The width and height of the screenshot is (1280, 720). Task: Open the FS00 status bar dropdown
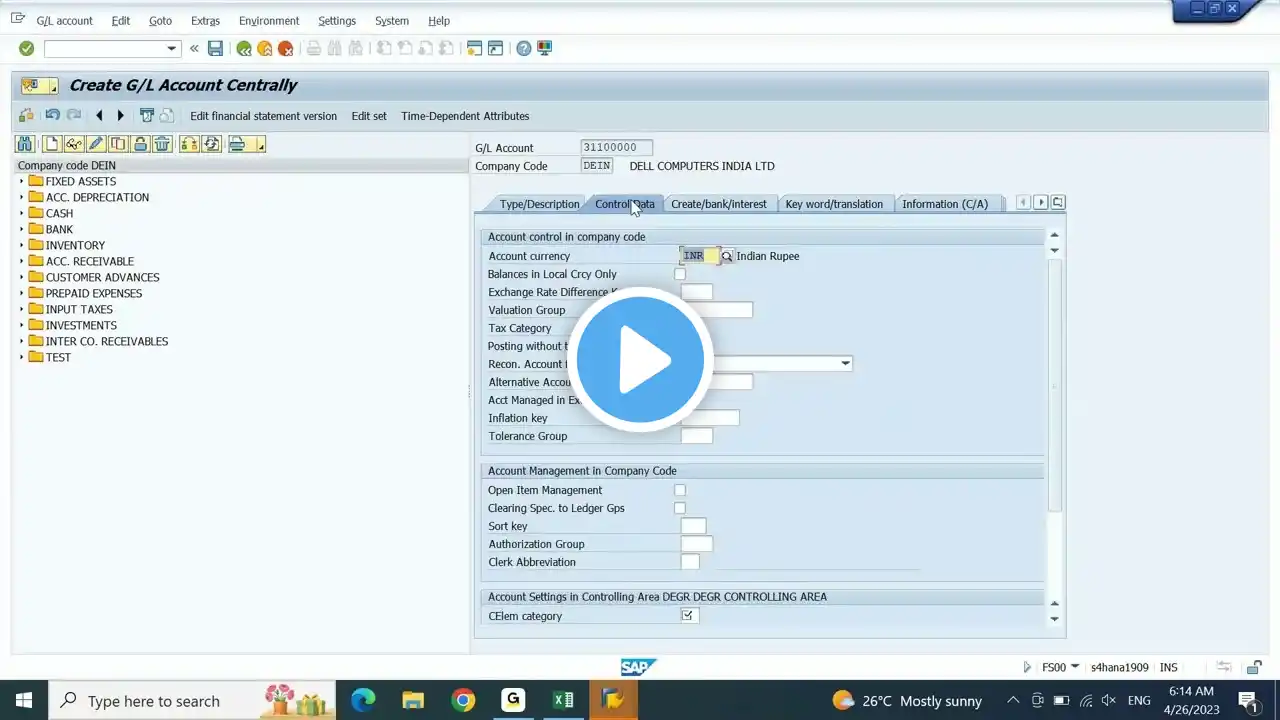(1075, 667)
